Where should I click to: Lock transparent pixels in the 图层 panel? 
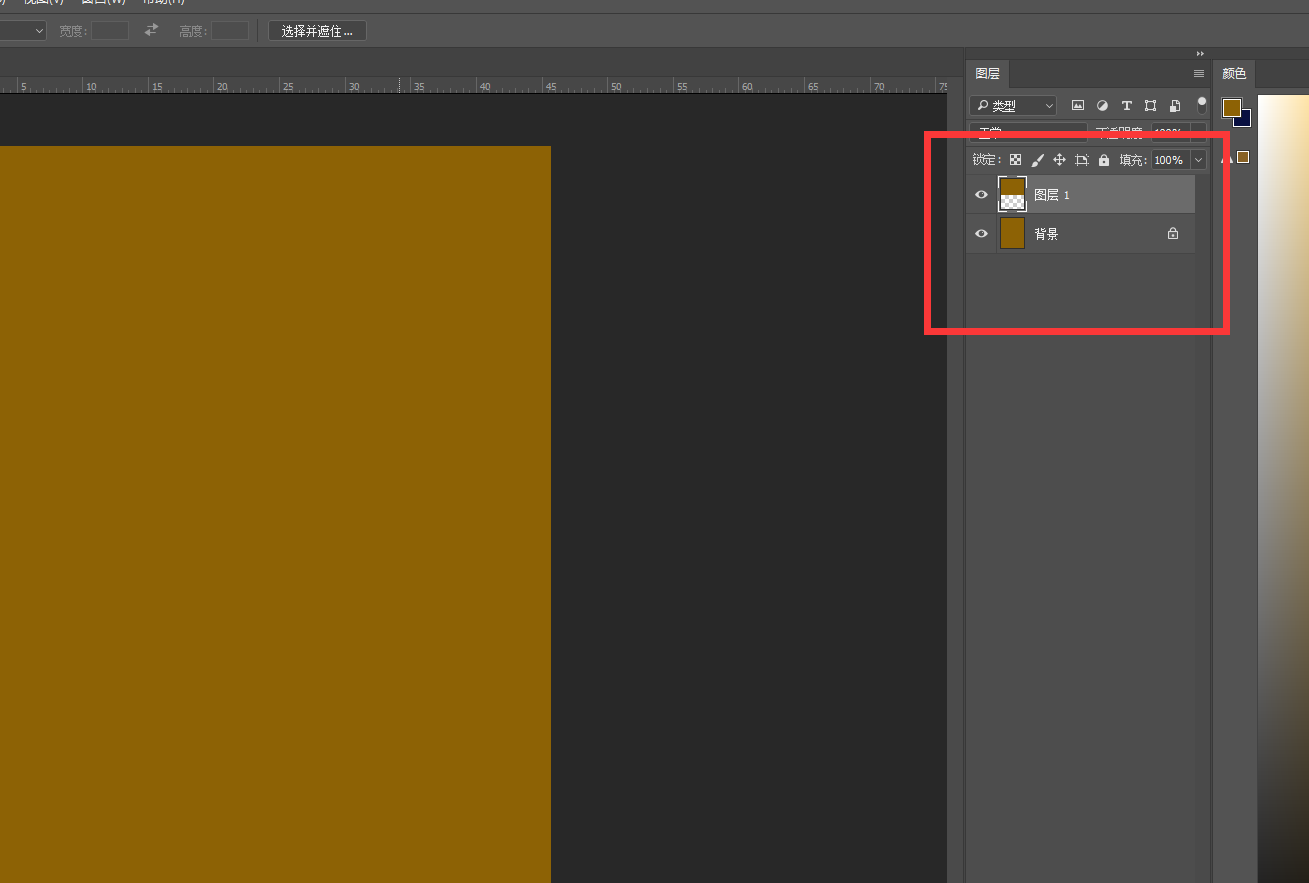tap(1015, 160)
